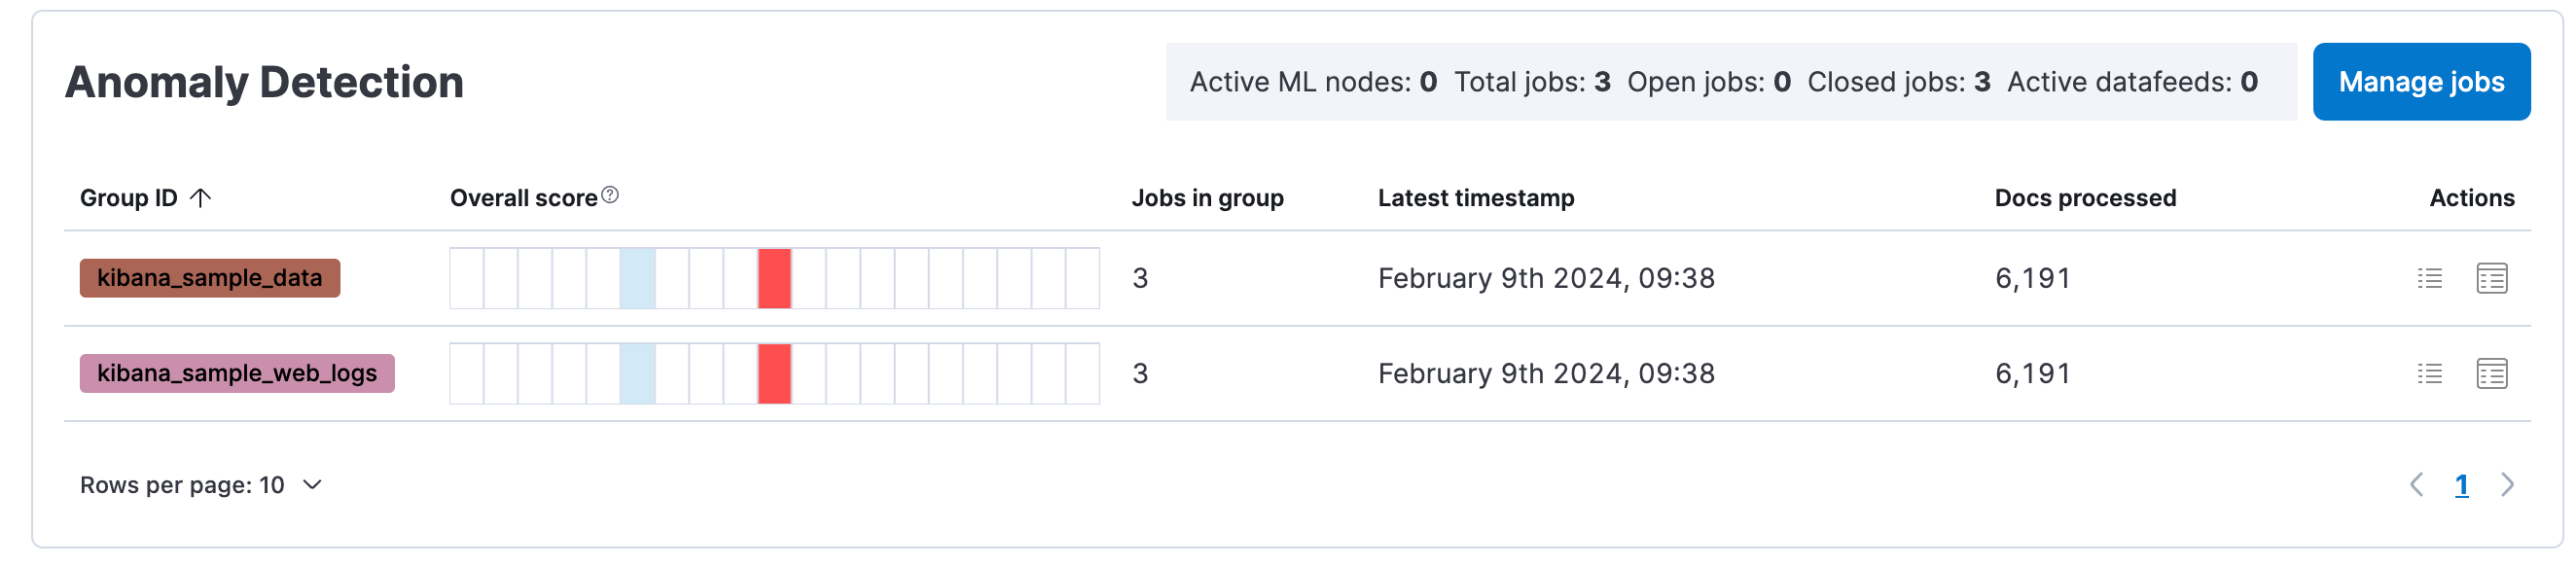This screenshot has width=2576, height=566.
Task: Click the Overall score column header
Action: pos(523,198)
